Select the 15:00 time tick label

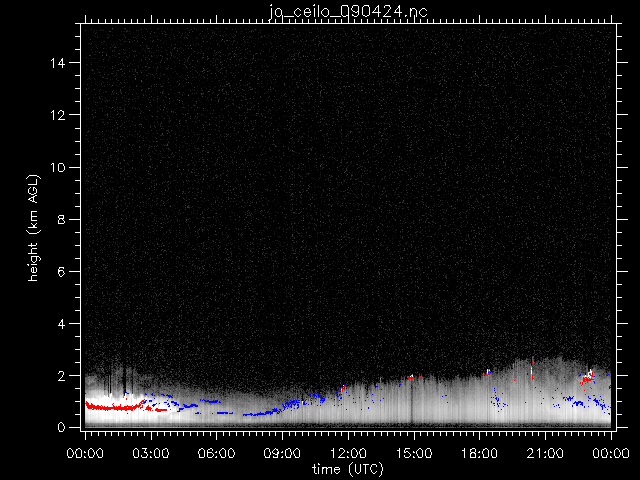[414, 454]
